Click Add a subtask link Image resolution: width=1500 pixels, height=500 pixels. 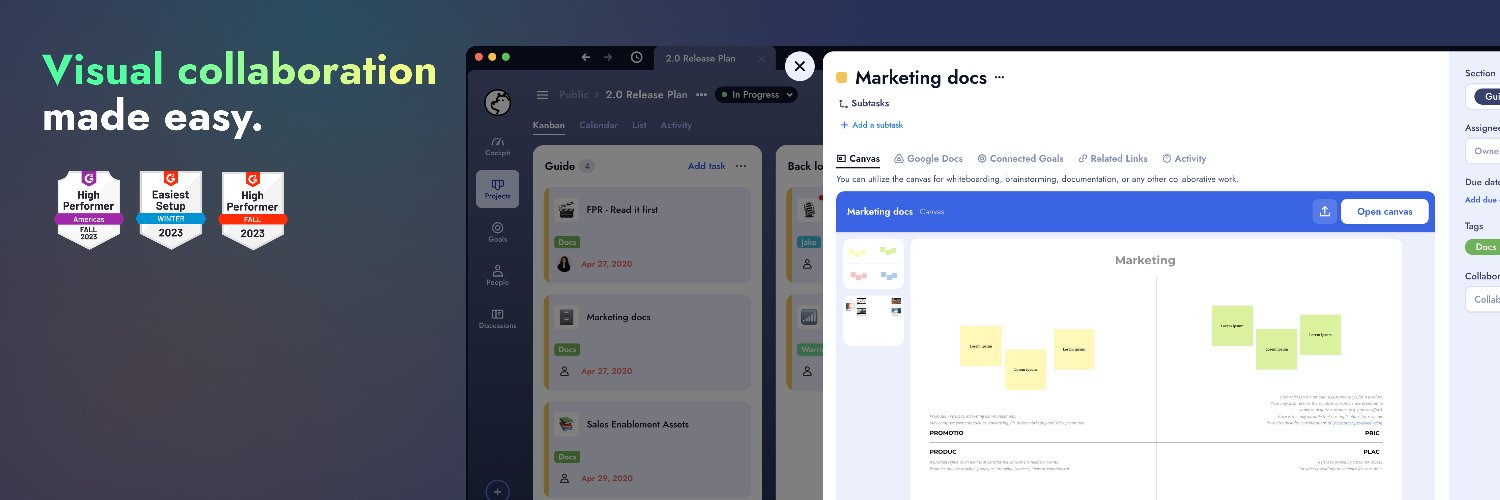pos(871,125)
